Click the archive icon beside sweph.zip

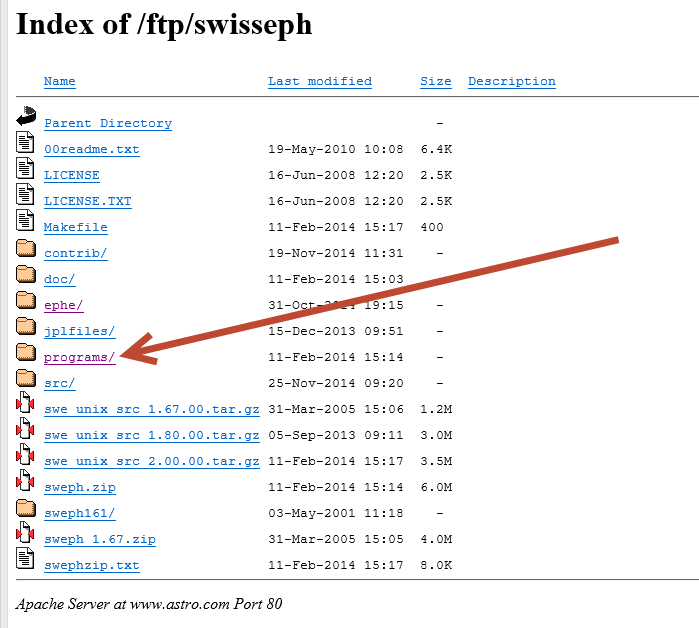coord(26,482)
